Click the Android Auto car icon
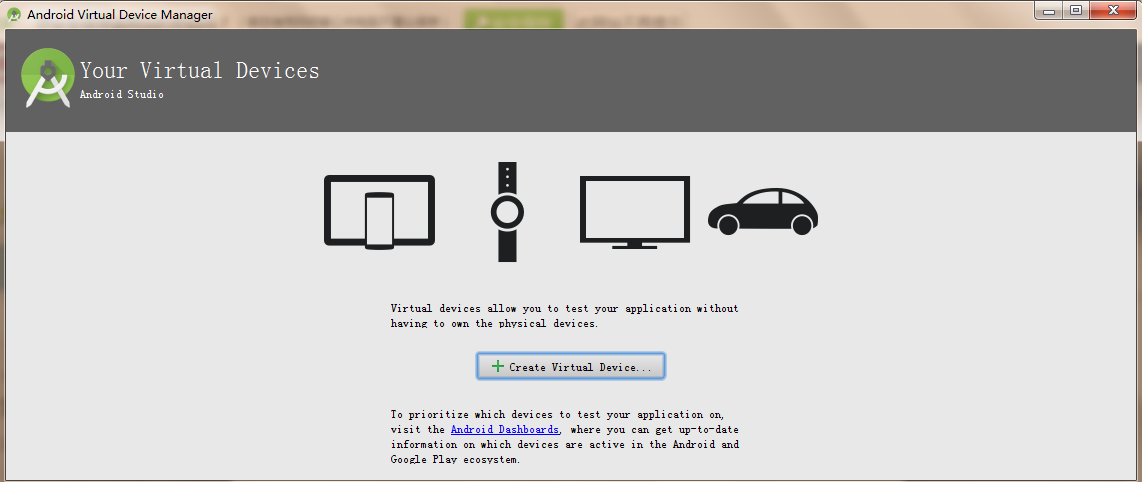 [x=763, y=211]
